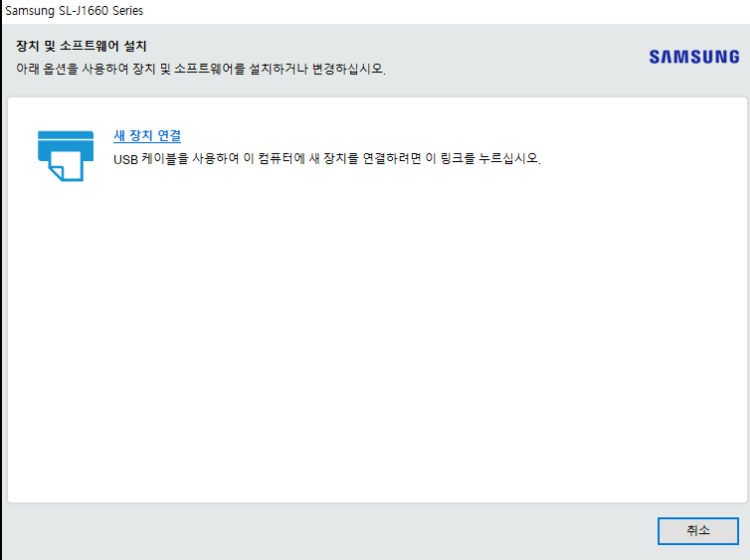Viewport: 750px width, 560px height.
Task: Click the blue printer device icon
Action: (x=66, y=156)
